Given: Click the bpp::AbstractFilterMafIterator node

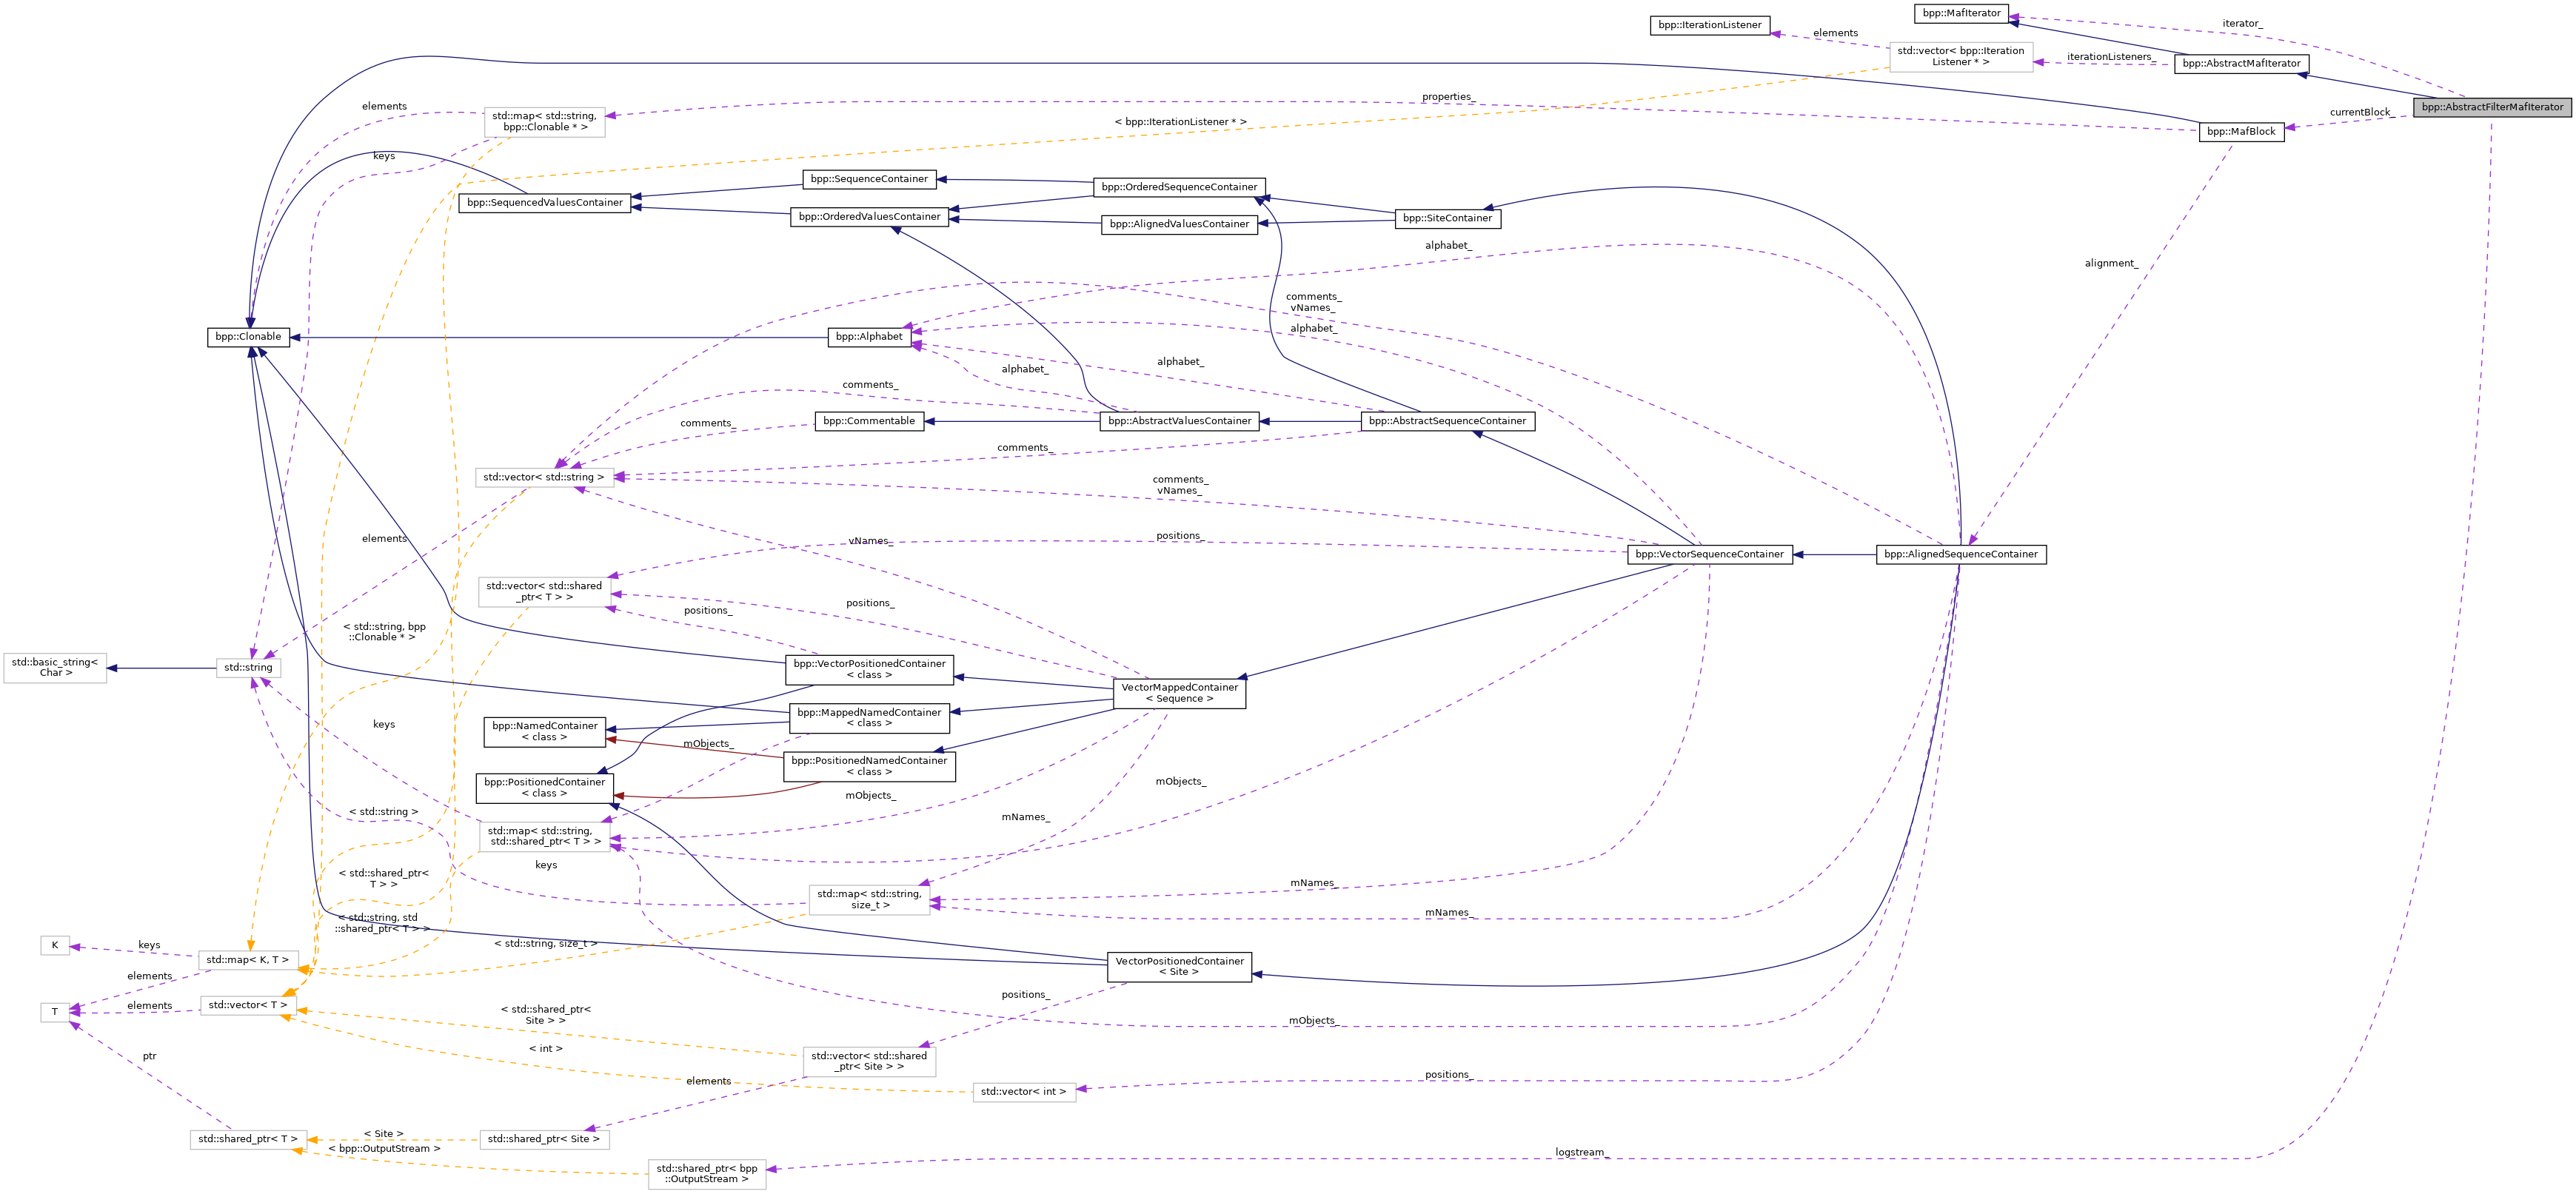Looking at the screenshot, I should coord(2491,107).
